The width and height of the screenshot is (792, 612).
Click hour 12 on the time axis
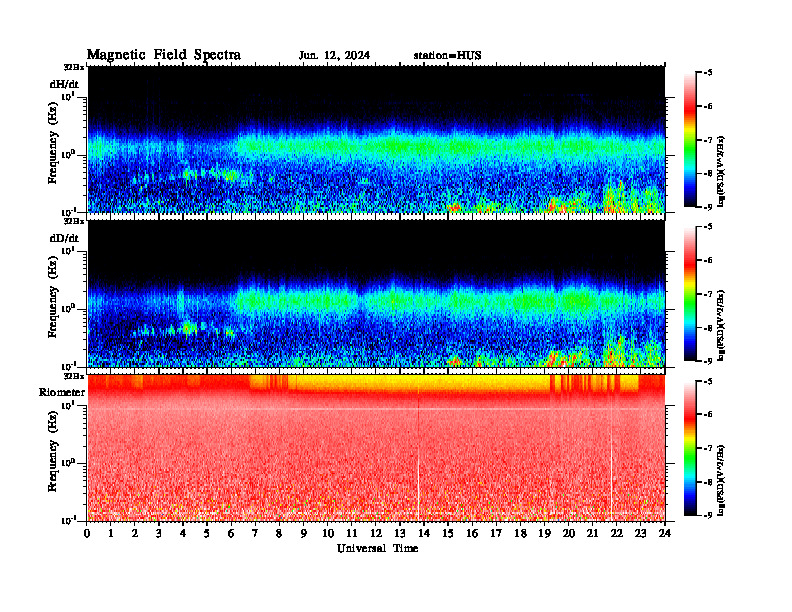[x=376, y=534]
